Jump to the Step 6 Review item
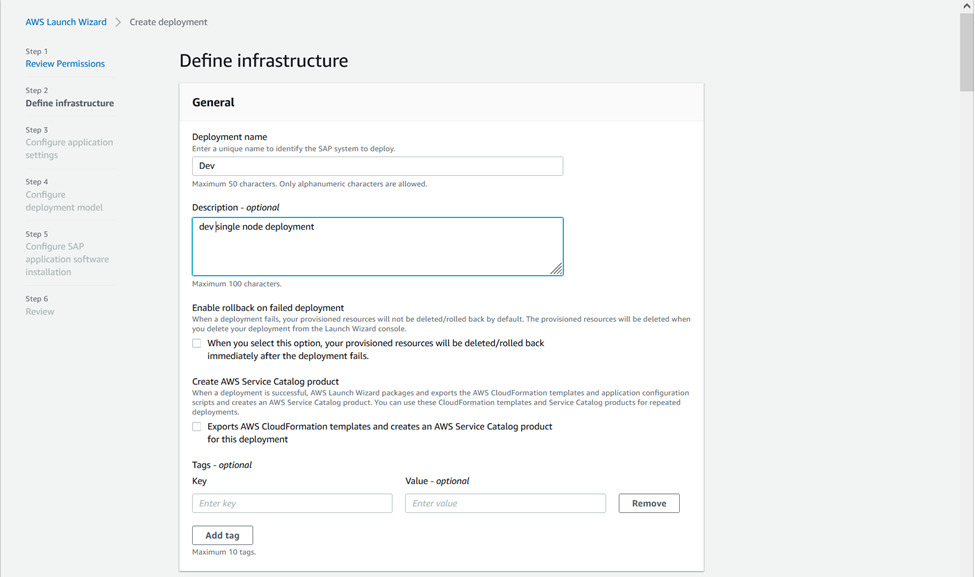Image resolution: width=975 pixels, height=577 pixels. coord(40,312)
